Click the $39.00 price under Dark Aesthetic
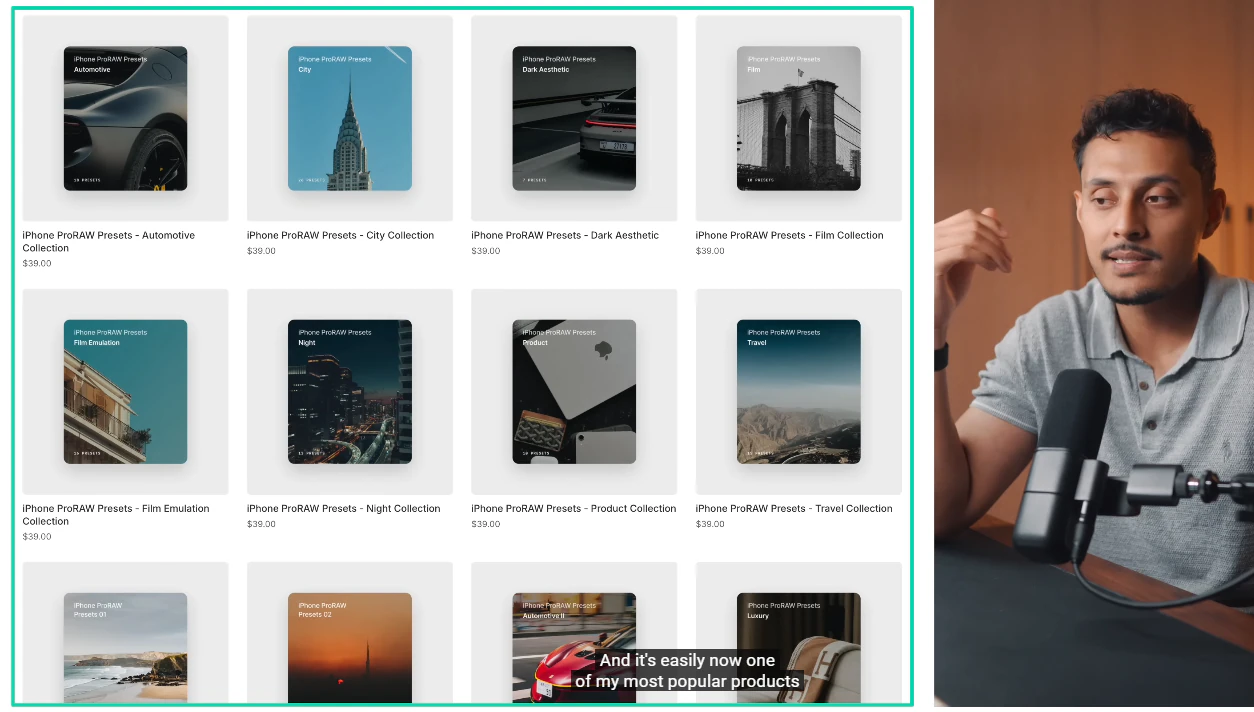This screenshot has height=712, width=1254. pos(486,251)
